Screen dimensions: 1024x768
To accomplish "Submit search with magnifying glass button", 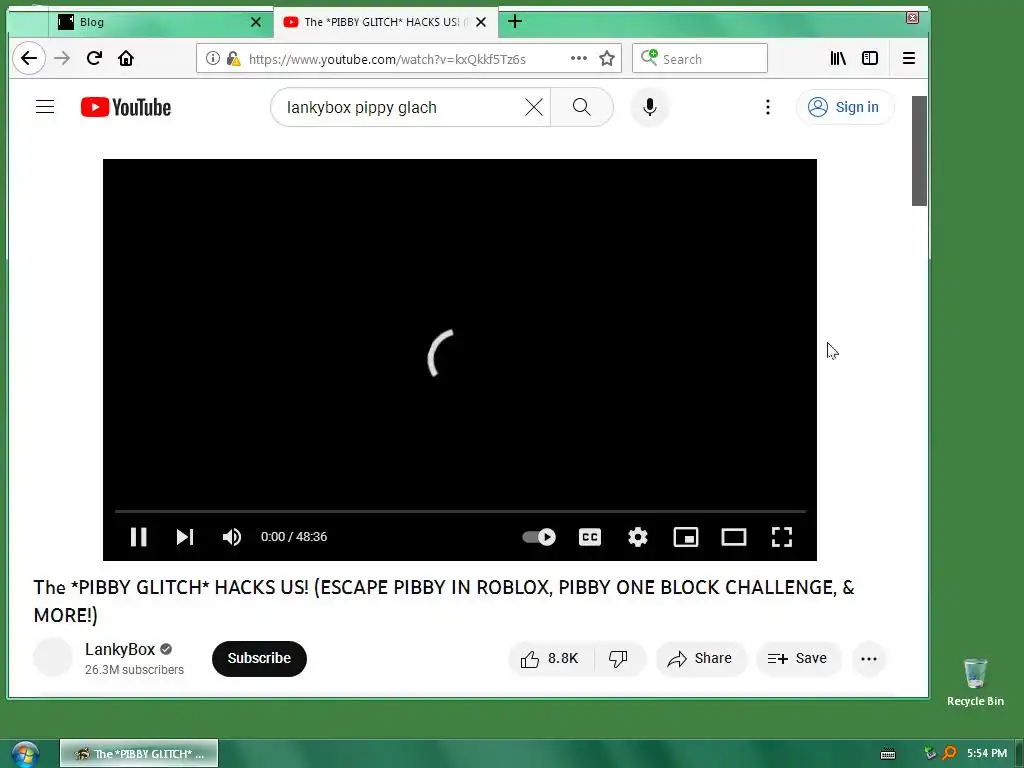I will pos(582,107).
